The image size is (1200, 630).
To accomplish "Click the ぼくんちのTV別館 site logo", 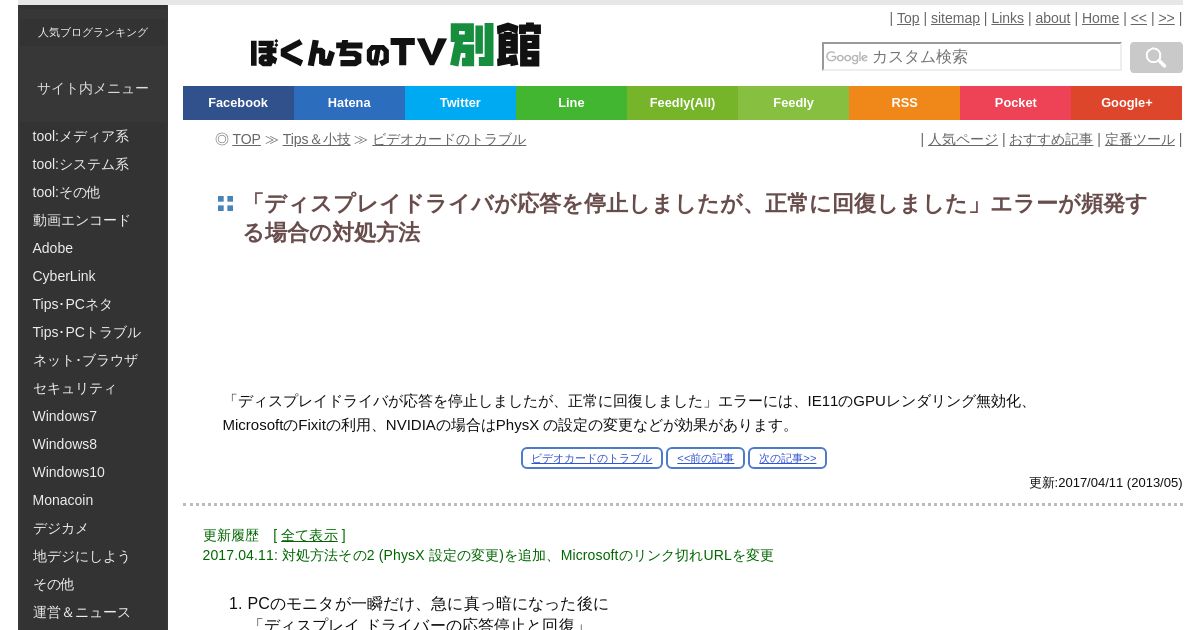I will click(395, 46).
